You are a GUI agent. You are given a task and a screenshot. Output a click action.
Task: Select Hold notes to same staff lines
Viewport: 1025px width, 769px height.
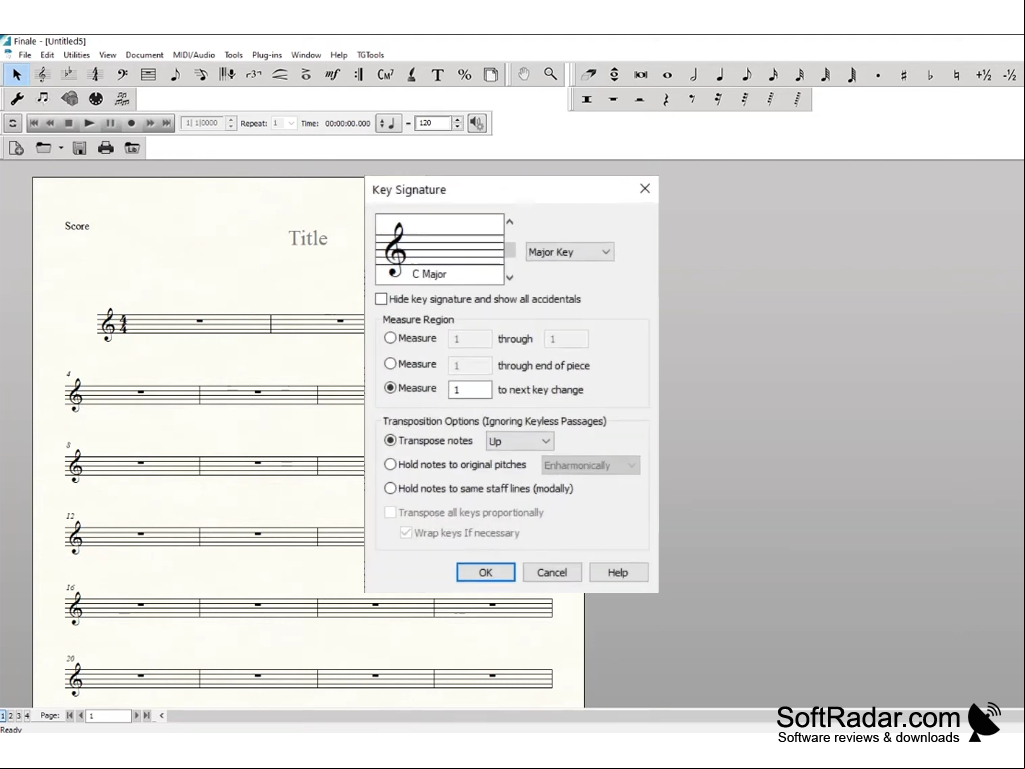coord(390,488)
